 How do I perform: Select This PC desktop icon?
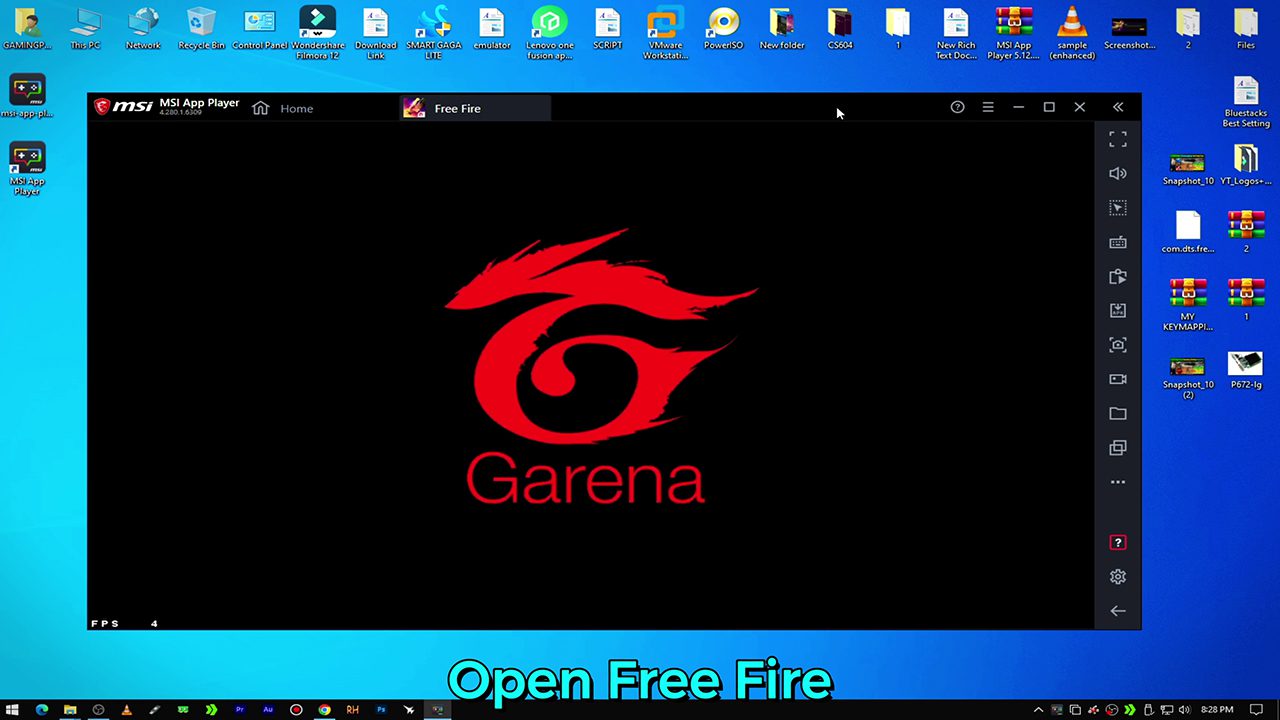click(x=85, y=28)
